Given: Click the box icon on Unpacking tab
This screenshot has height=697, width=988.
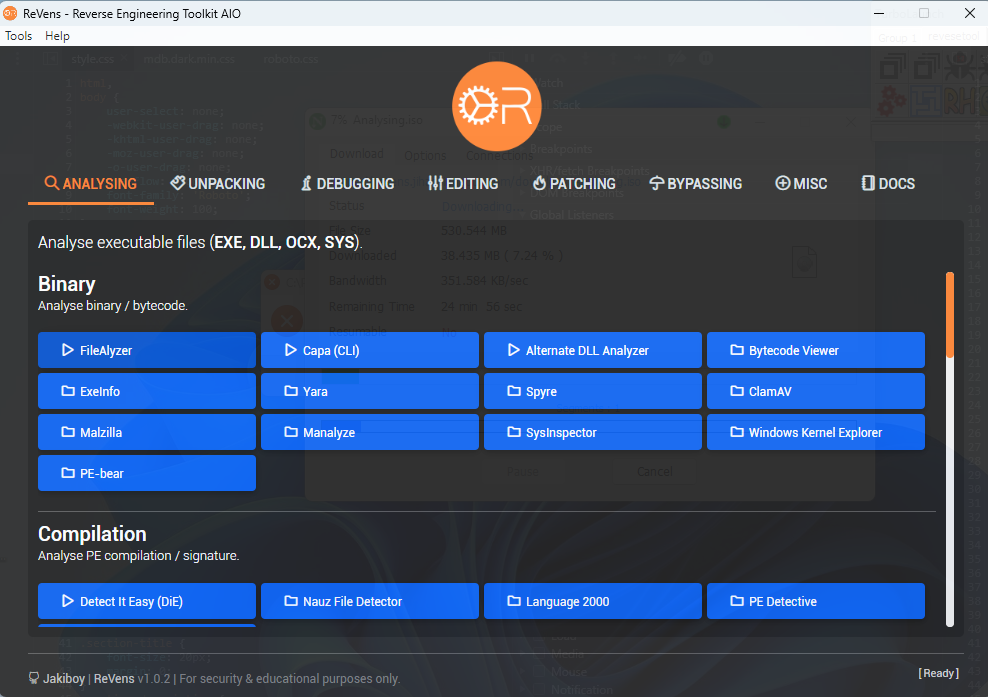Looking at the screenshot, I should click(178, 183).
